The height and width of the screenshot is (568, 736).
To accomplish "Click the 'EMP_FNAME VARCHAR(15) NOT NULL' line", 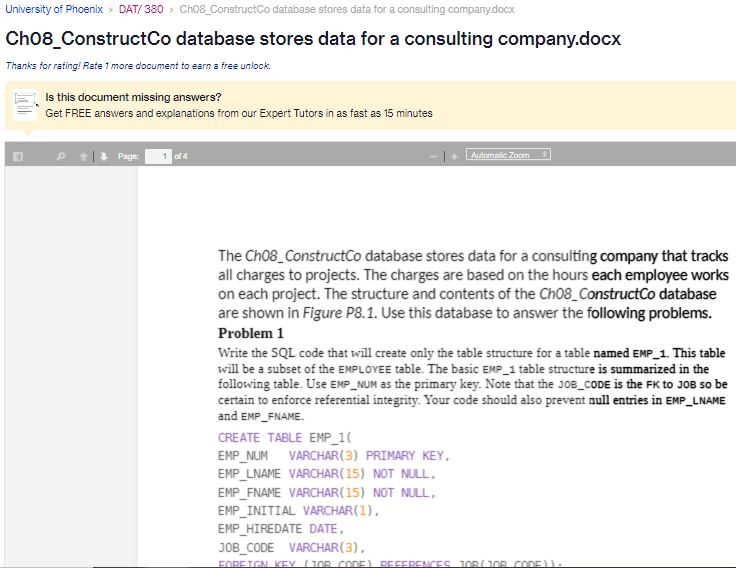I will pyautogui.click(x=327, y=492).
